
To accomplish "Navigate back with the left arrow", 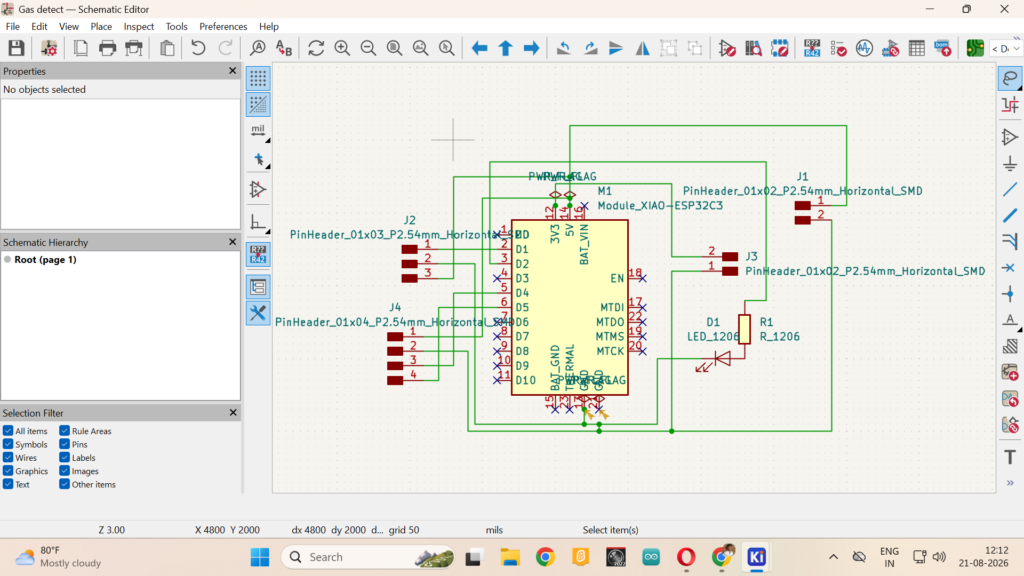I will pos(479,48).
